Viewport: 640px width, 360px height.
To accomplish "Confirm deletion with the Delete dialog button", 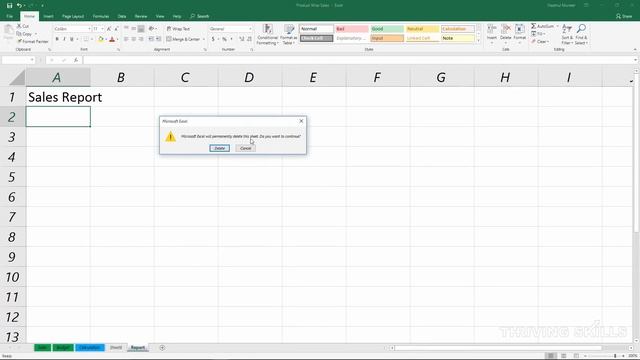I will (220, 148).
